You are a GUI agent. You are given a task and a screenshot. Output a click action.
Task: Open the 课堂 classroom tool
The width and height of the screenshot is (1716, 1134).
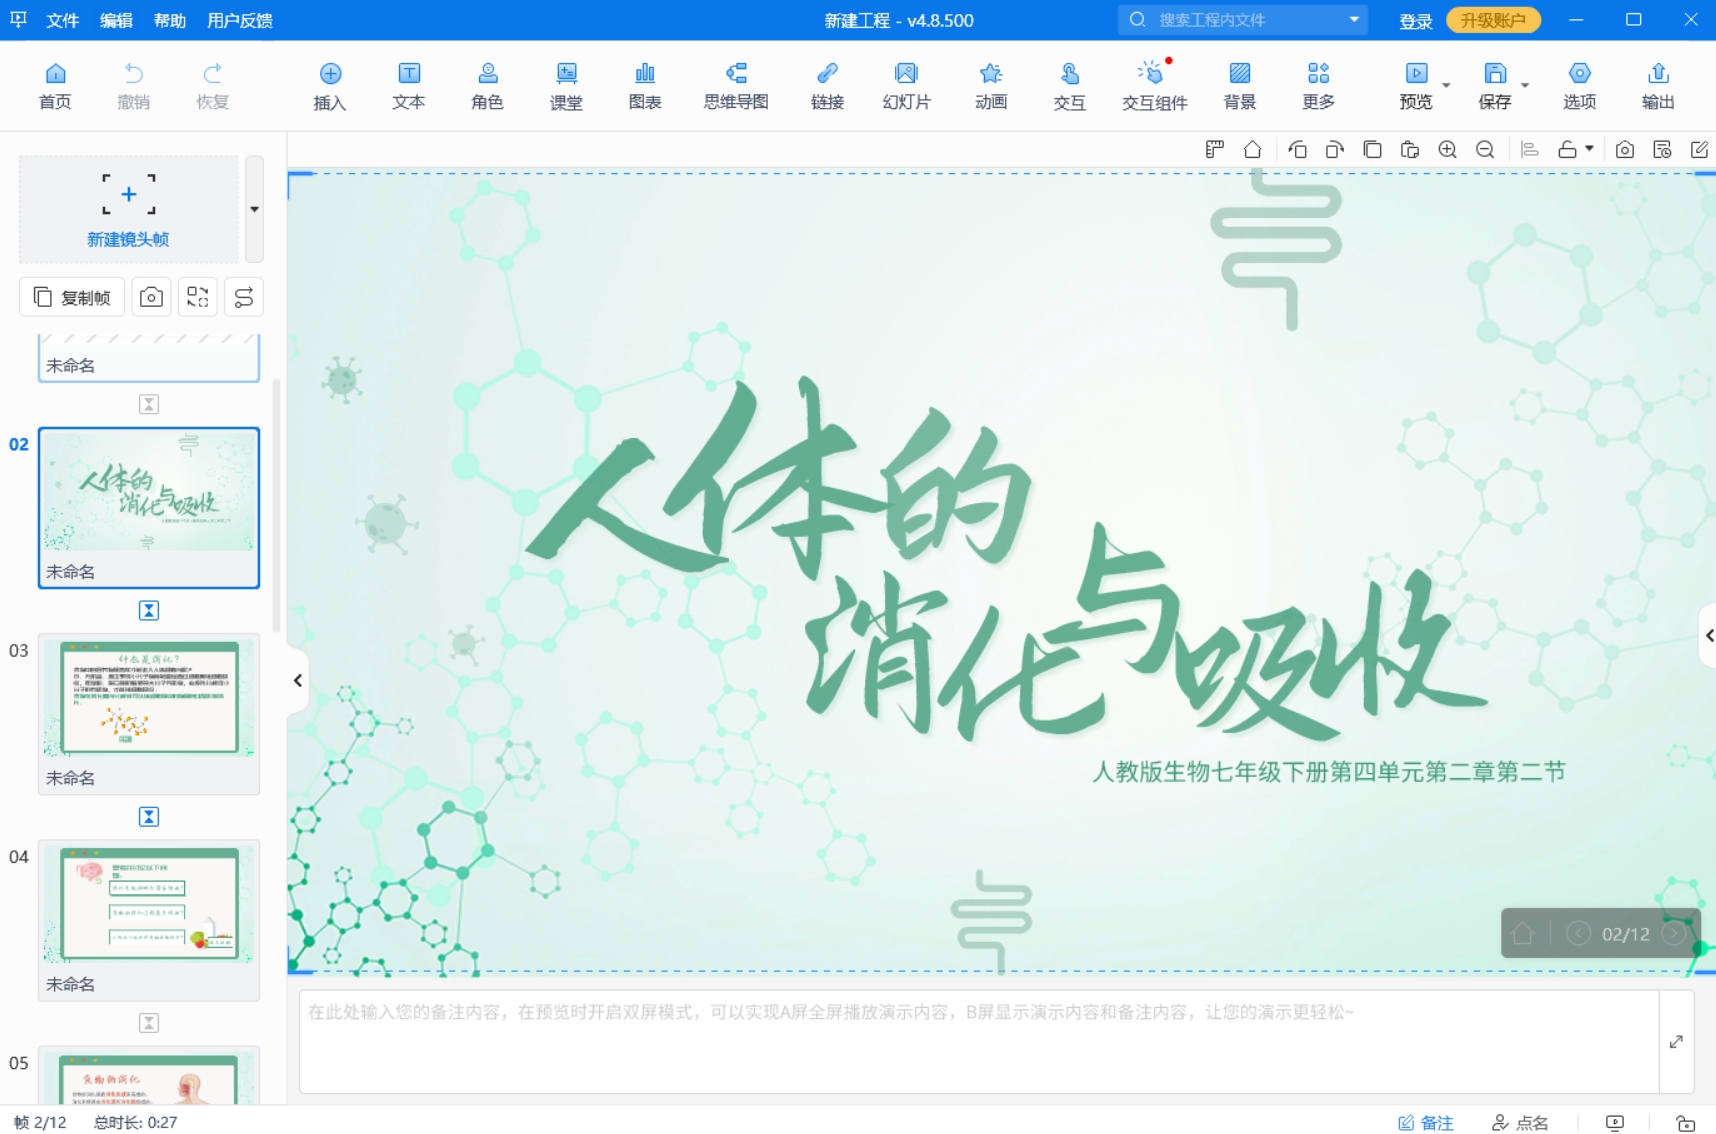pos(566,86)
